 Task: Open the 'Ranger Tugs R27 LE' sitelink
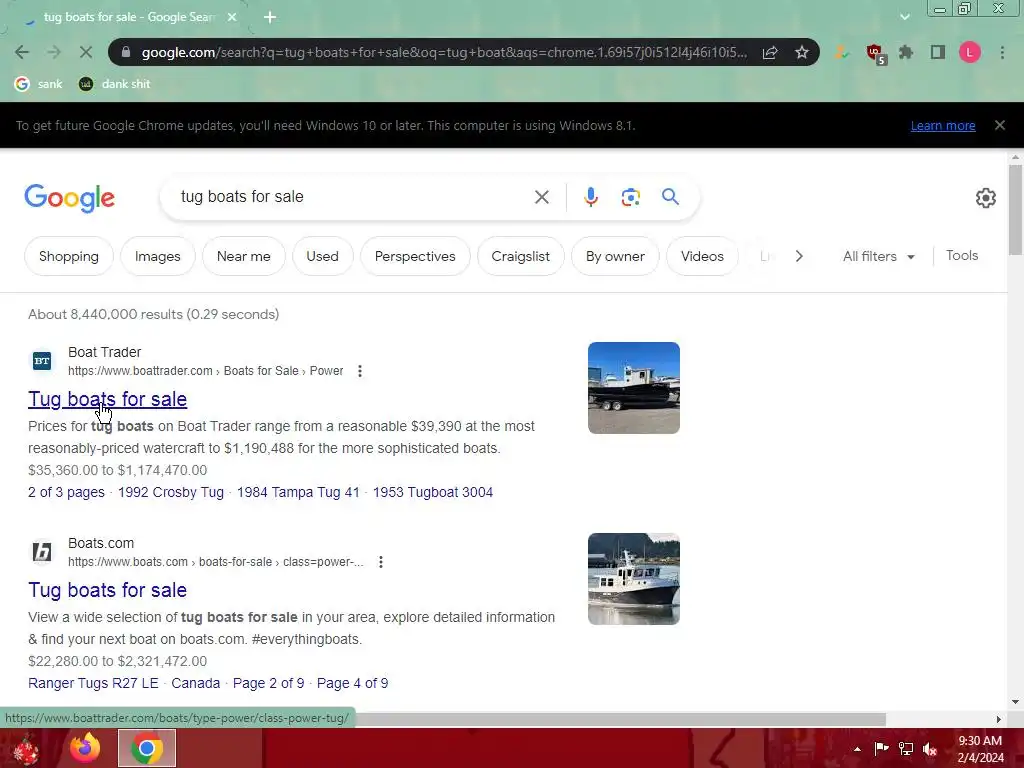pos(93,683)
